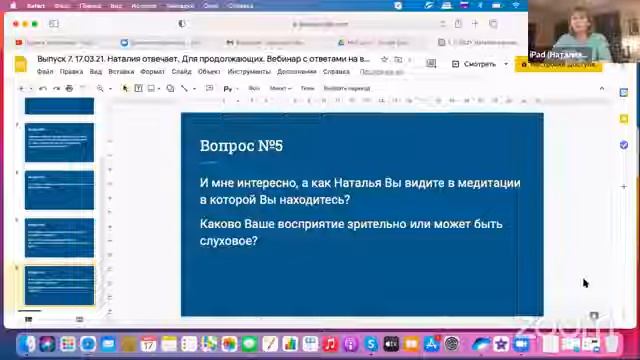Select the shape tool
640x360 pixels.
tap(170, 88)
